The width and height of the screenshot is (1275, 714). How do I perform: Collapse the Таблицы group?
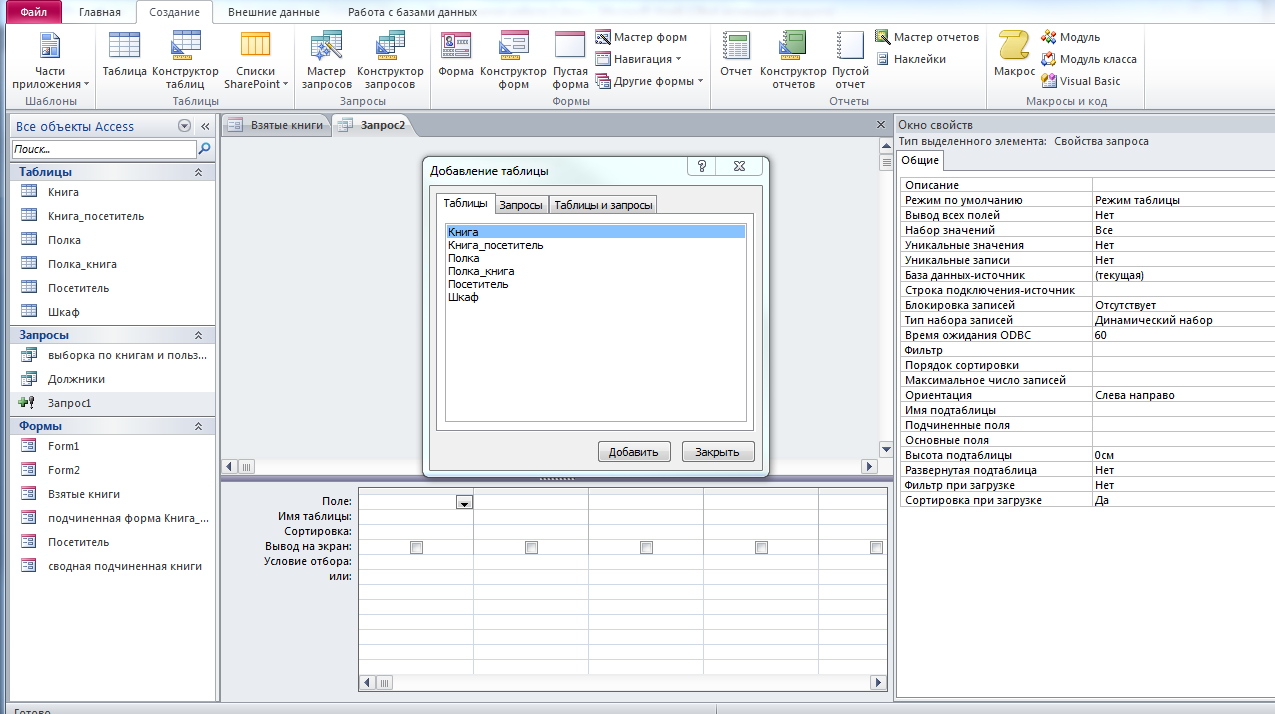198,172
